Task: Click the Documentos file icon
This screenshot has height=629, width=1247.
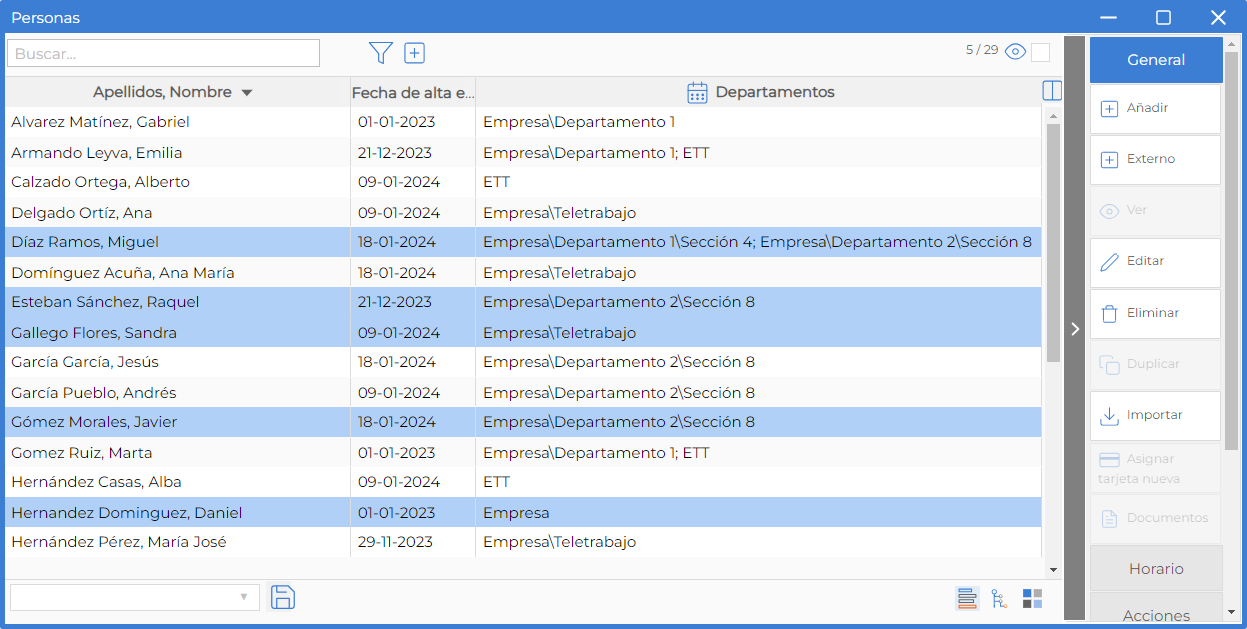Action: pyautogui.click(x=1109, y=518)
